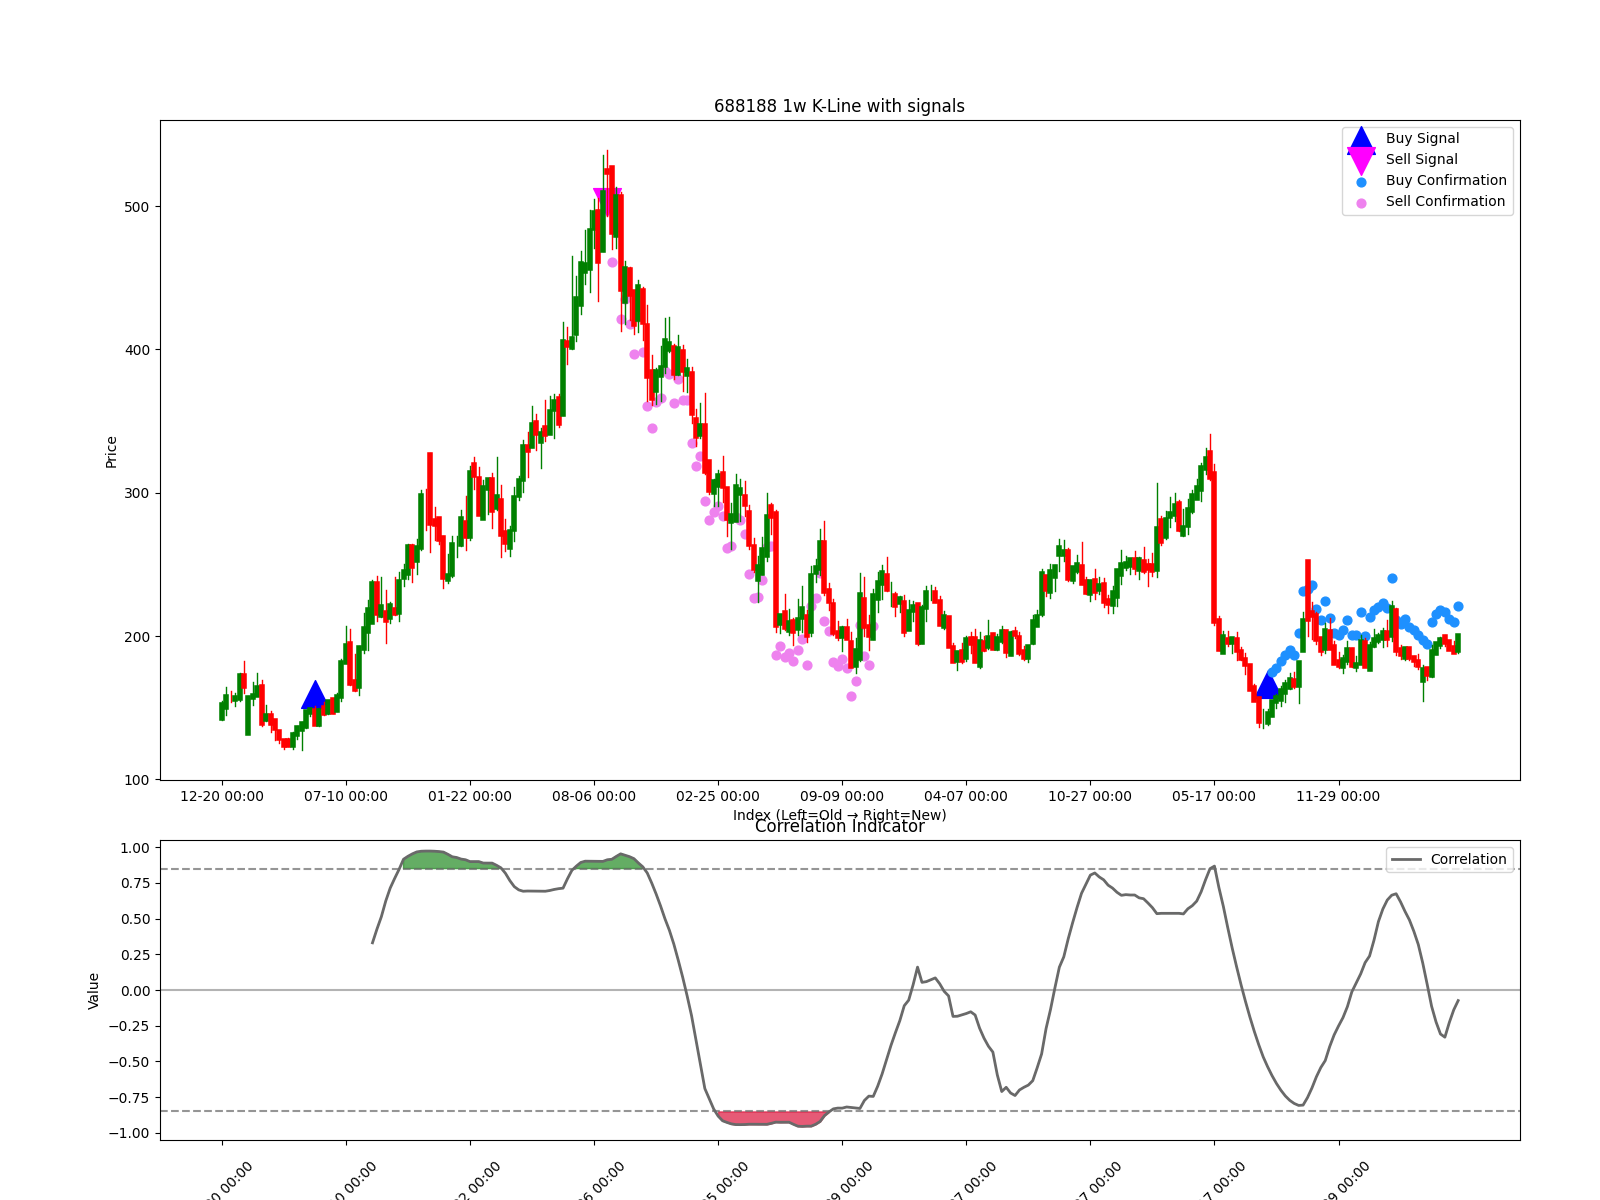The image size is (1600, 1200).
Task: Click the 400 price tick label
Action: coord(137,350)
